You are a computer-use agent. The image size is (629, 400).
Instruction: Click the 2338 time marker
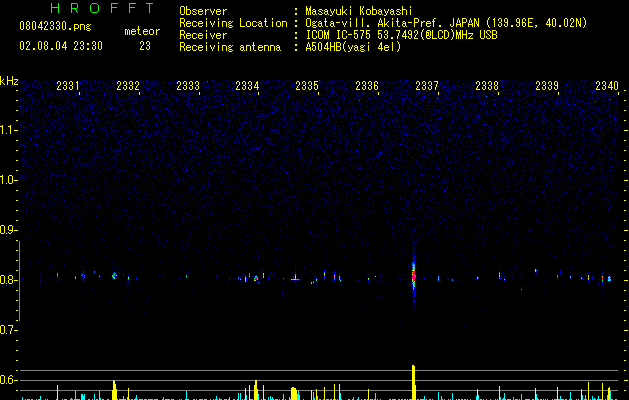(x=487, y=86)
